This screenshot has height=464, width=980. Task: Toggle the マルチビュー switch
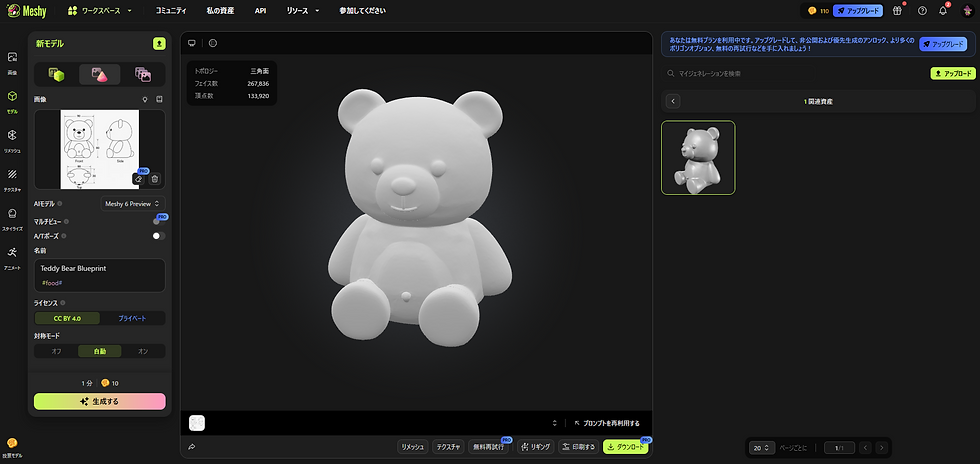tap(159, 221)
